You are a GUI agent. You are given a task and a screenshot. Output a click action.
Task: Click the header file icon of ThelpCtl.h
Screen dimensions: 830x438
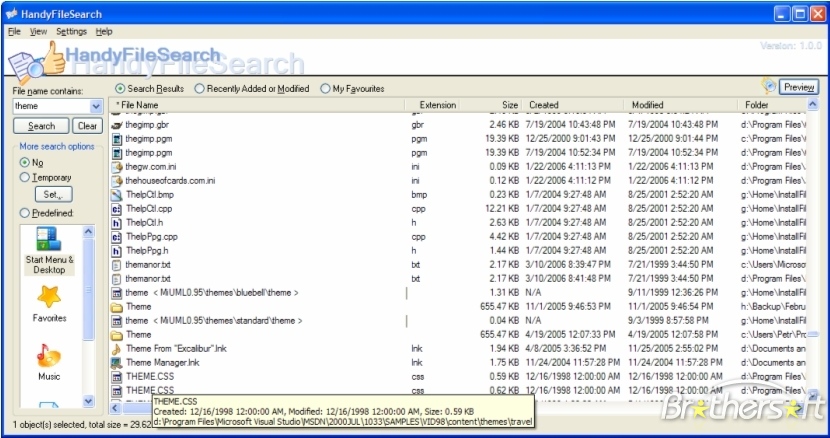pyautogui.click(x=116, y=223)
